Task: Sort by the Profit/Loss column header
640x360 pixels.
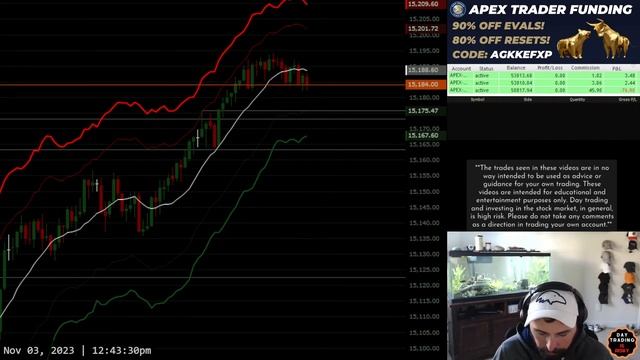Action: [550, 68]
